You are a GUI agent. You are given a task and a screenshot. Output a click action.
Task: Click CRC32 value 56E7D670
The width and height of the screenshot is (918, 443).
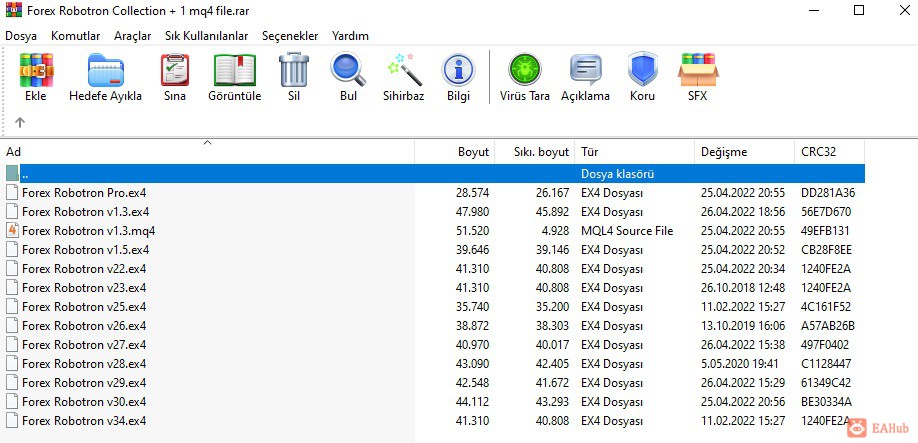click(x=826, y=212)
